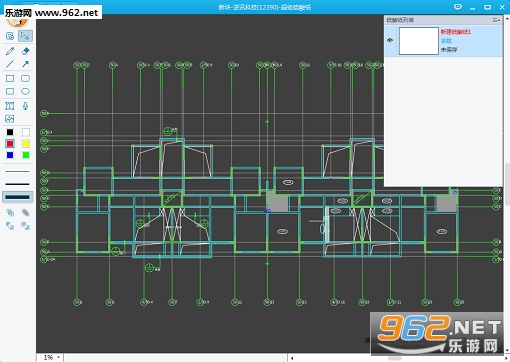Pick the ellipse shape tool
This screenshot has height=362, width=510.
[x=25, y=91]
